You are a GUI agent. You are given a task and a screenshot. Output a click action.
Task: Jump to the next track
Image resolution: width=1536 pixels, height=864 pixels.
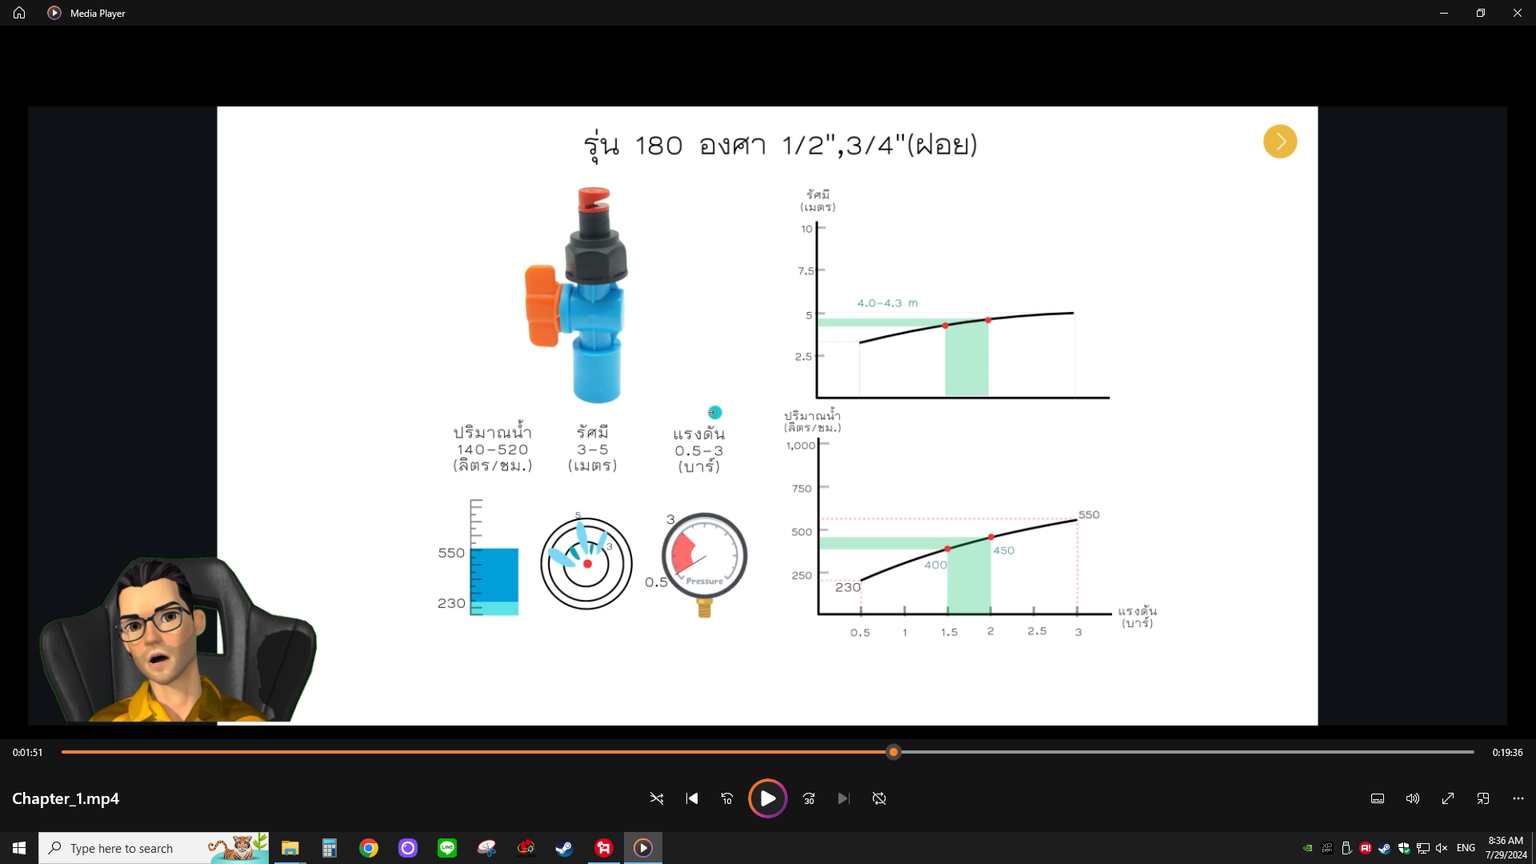(x=844, y=798)
